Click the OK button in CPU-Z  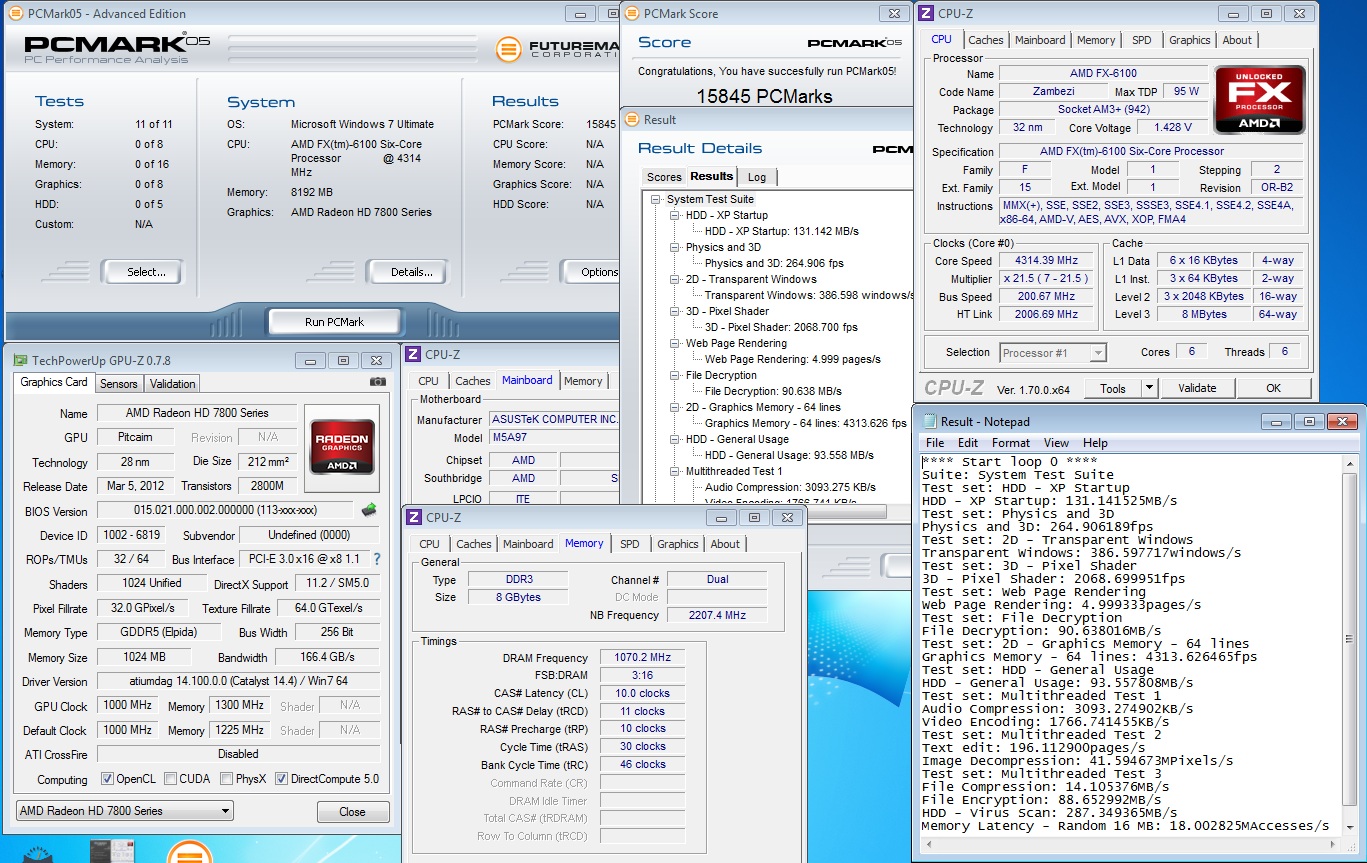pyautogui.click(x=1273, y=388)
